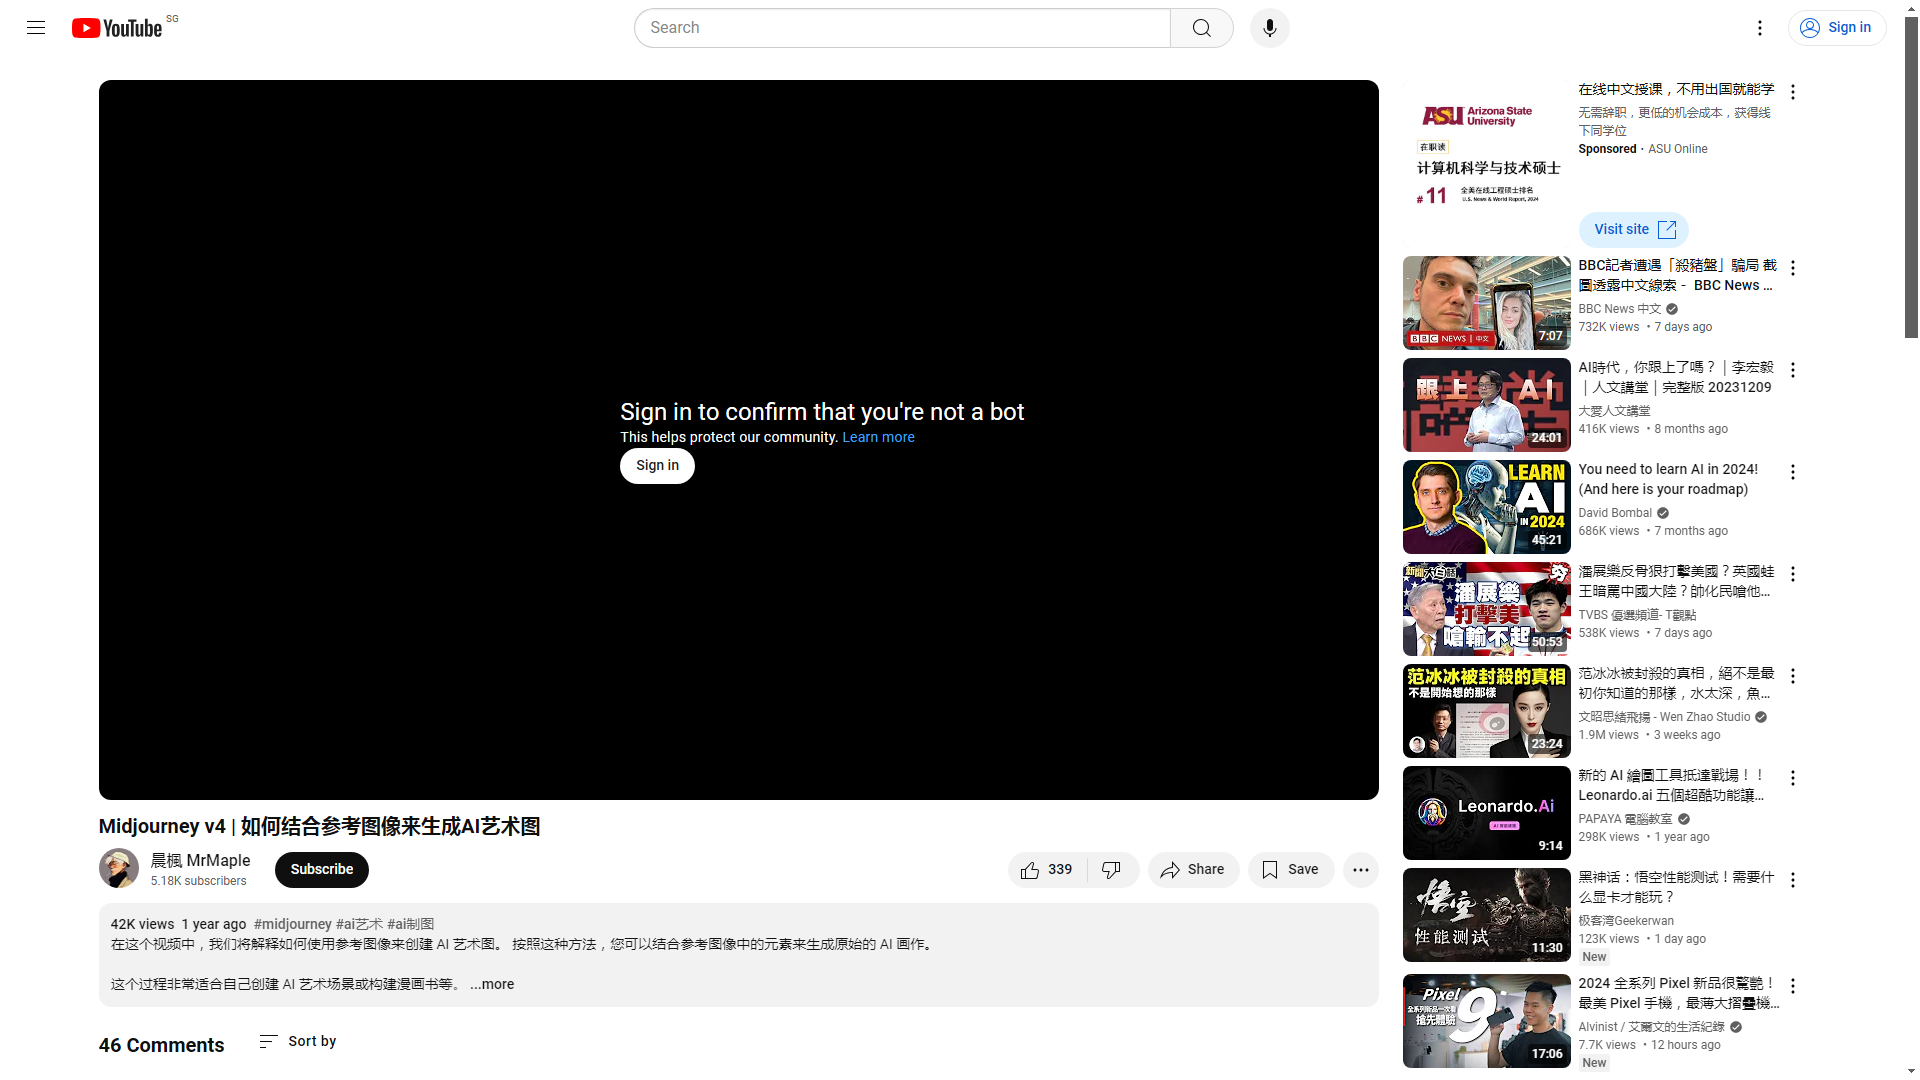The image size is (1920, 1080).
Task: Save video to a playlist
Action: [1290, 870]
